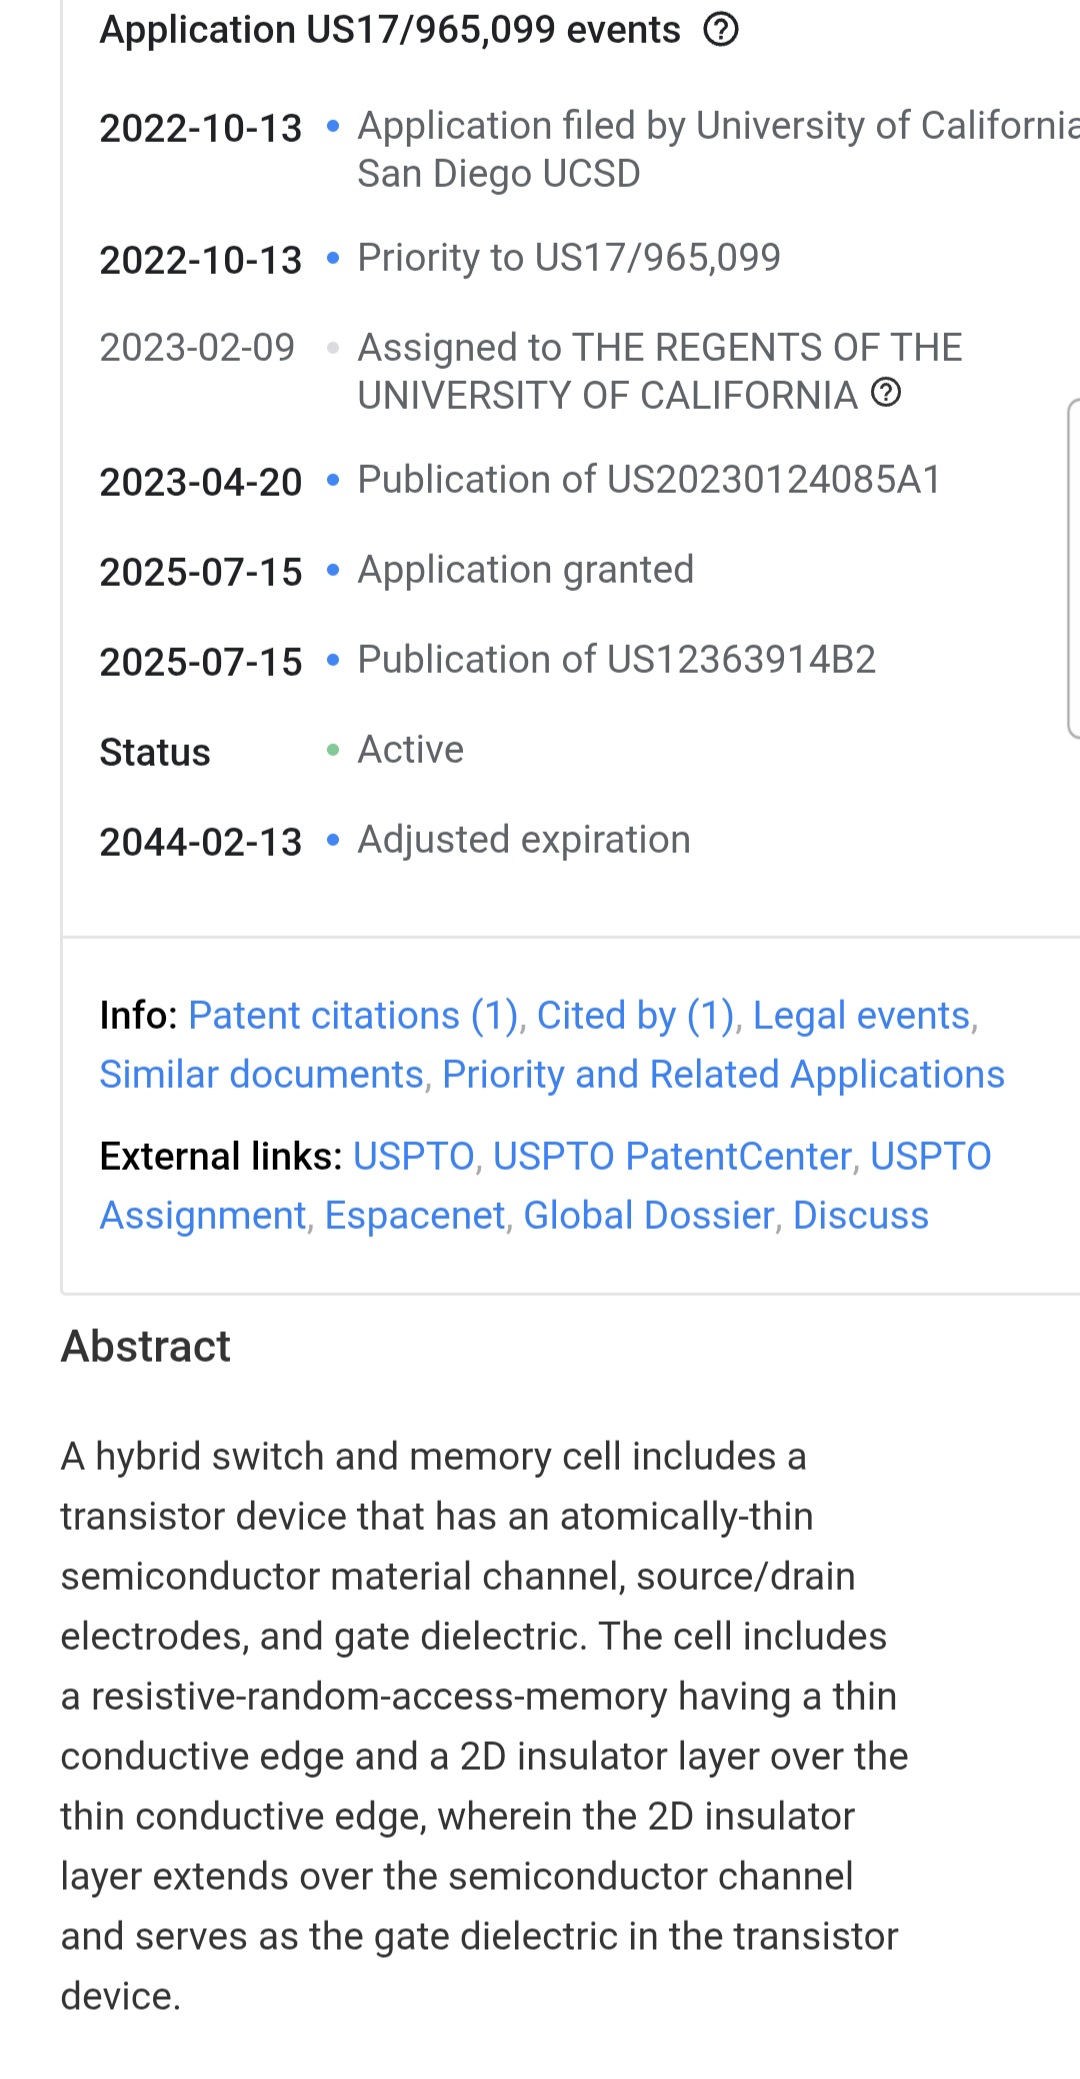1080x2079 pixels.
Task: Open Cited by (1) link
Action: click(x=635, y=1016)
